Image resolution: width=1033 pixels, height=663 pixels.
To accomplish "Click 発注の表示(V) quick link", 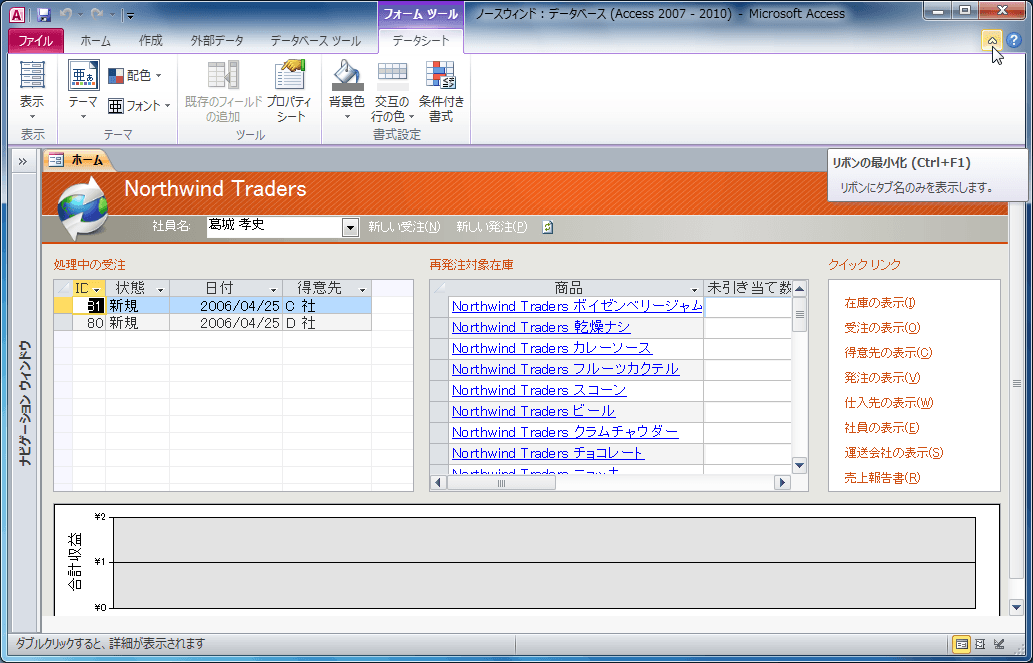I will (882, 378).
